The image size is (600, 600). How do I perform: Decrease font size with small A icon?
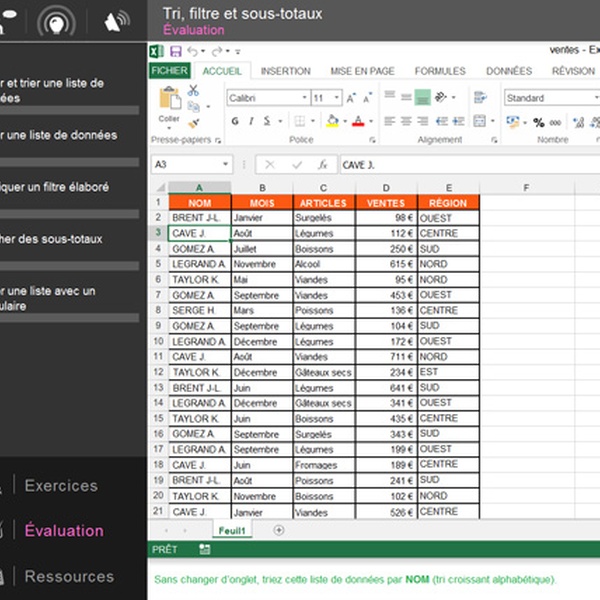pyautogui.click(x=367, y=98)
